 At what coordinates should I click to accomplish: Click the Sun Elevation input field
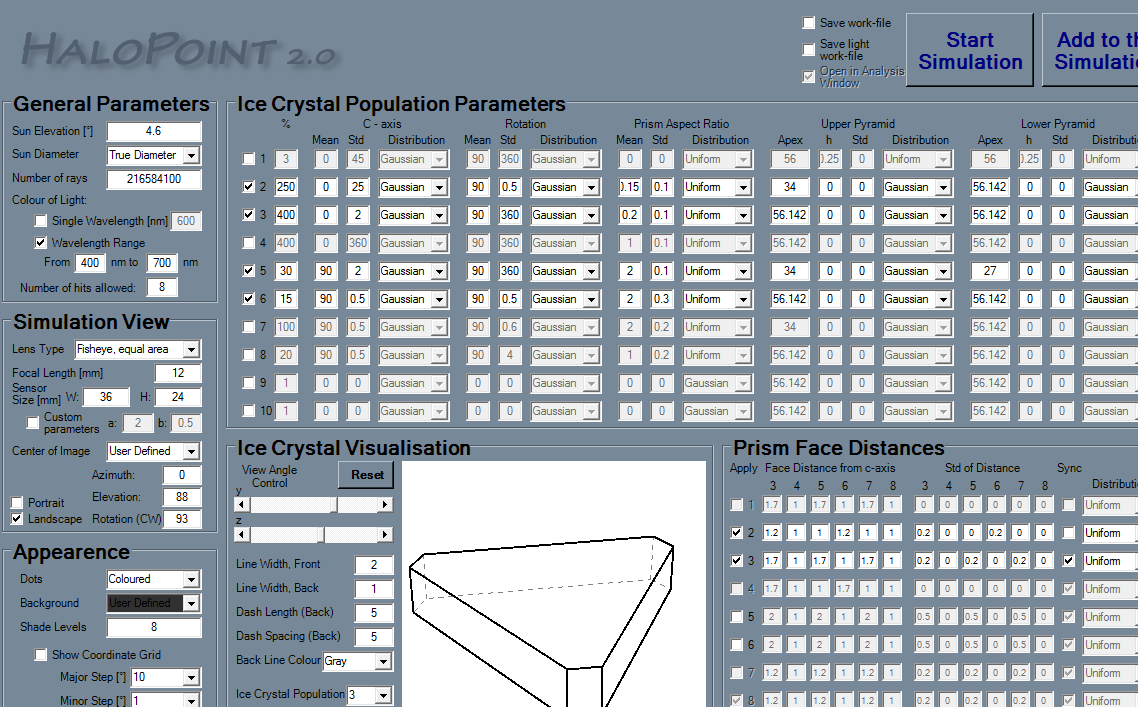click(154, 131)
